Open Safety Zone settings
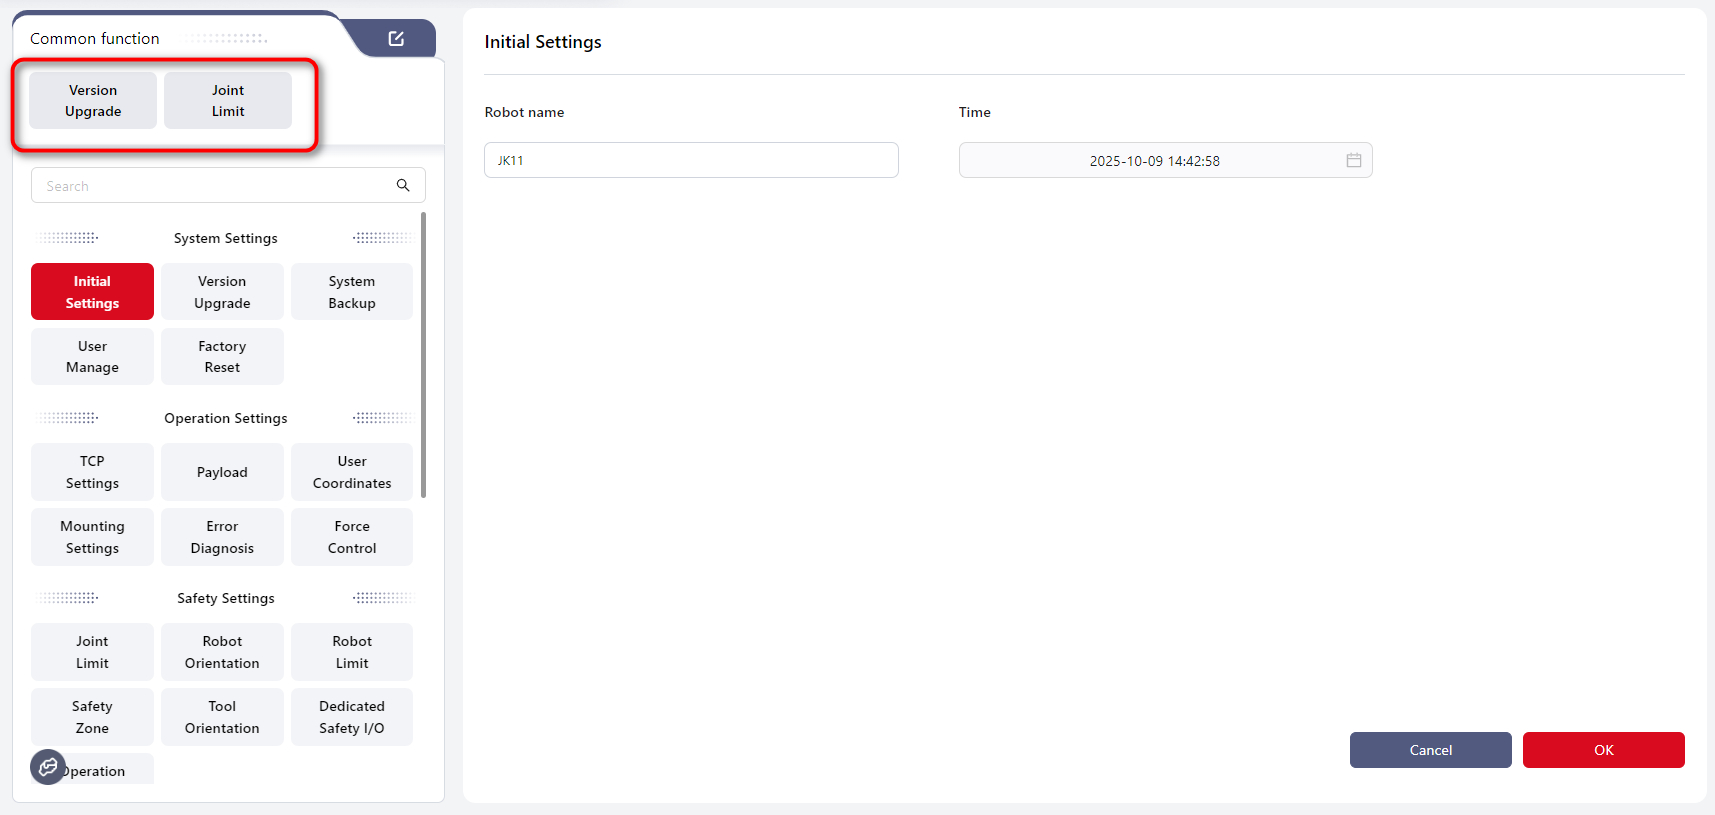Screen dimensions: 1715x815 coord(92,717)
